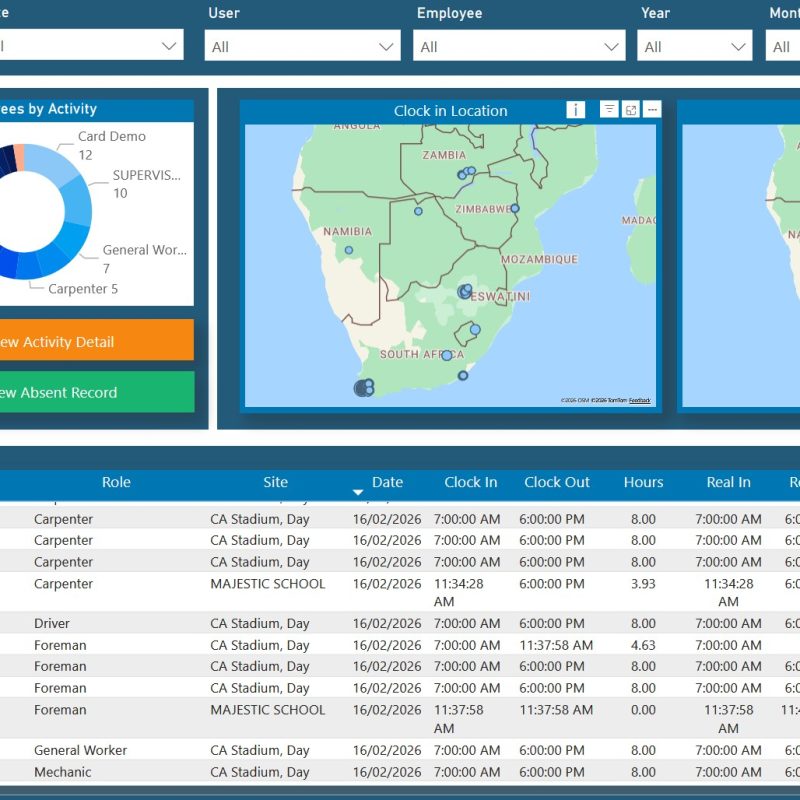The image size is (800, 800).
Task: Sort table by Clock Out column header
Action: click(x=557, y=482)
